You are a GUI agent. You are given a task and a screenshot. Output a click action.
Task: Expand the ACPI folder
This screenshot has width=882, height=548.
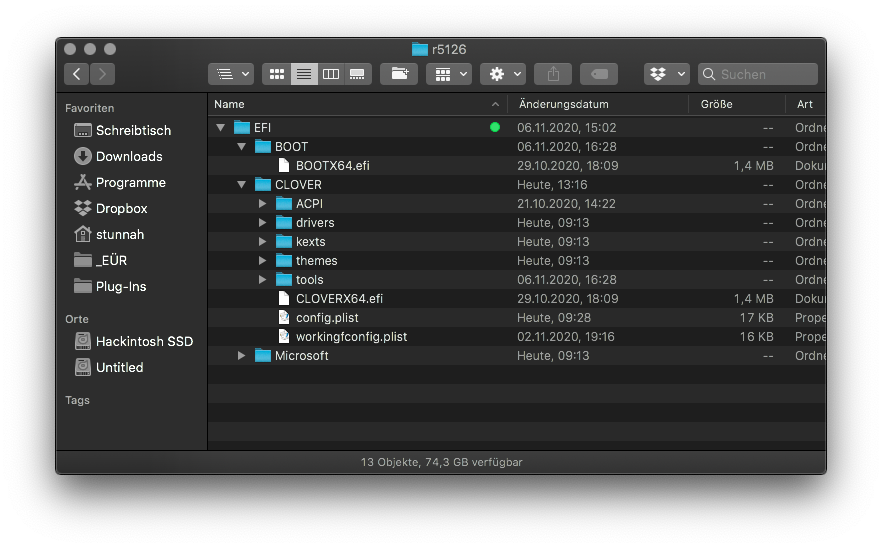point(262,204)
